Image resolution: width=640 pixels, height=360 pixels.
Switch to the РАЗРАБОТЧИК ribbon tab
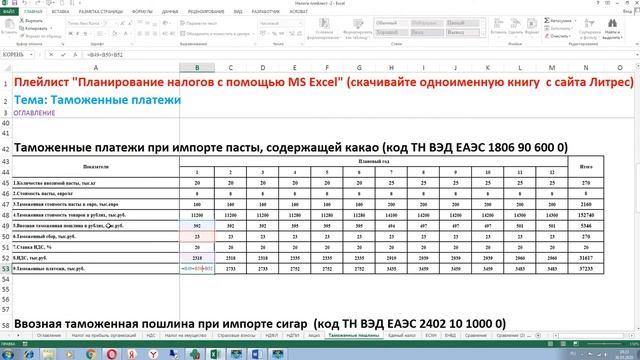tap(266, 12)
